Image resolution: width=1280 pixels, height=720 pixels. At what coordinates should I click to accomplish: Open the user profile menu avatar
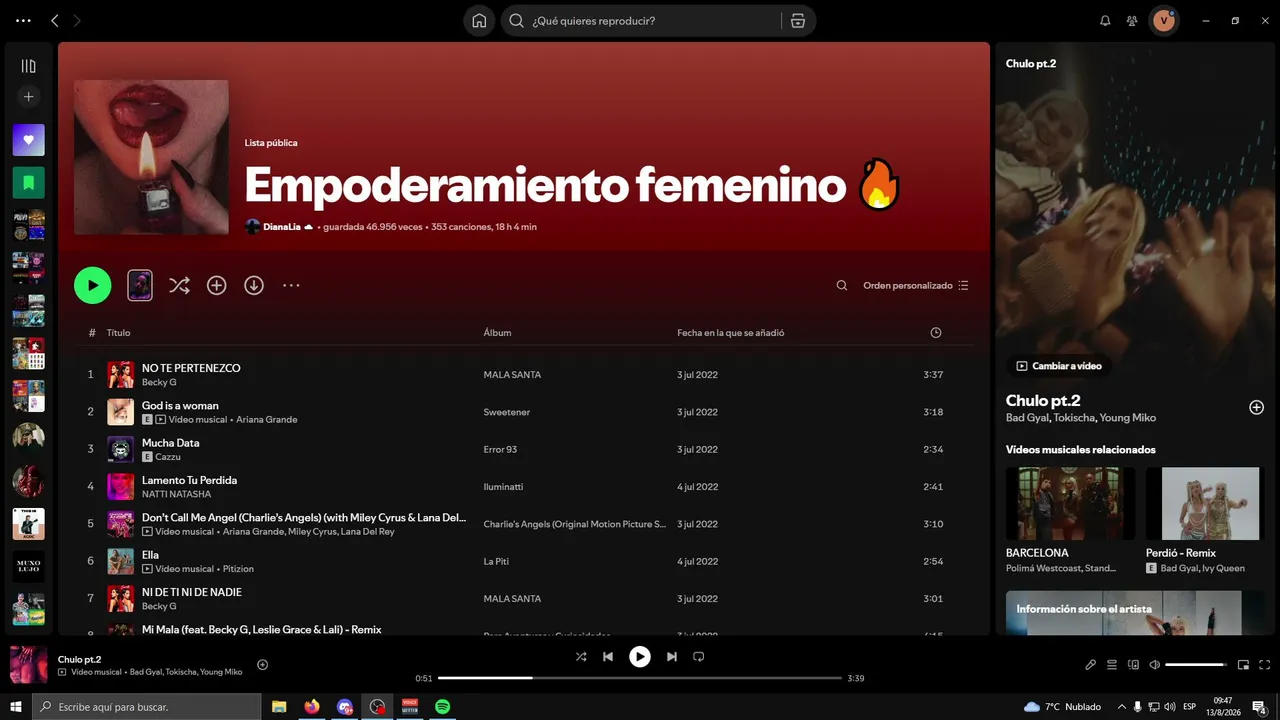(x=1164, y=21)
